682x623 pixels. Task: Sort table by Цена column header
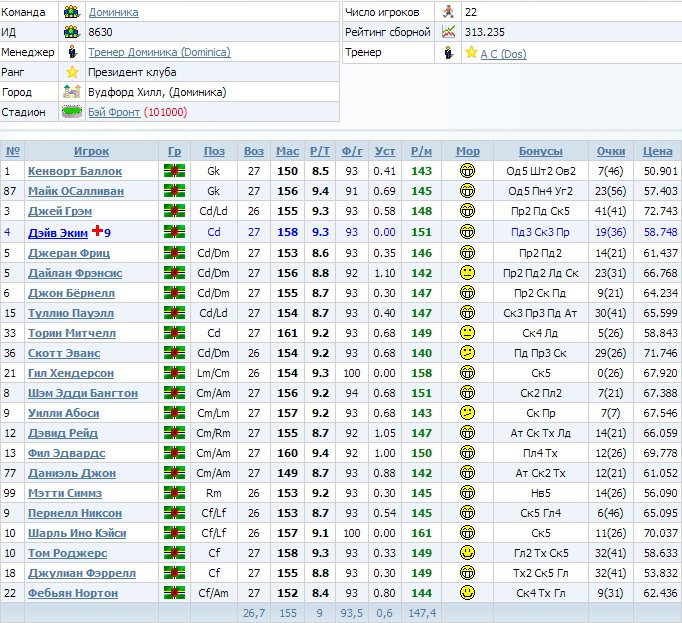coord(658,151)
